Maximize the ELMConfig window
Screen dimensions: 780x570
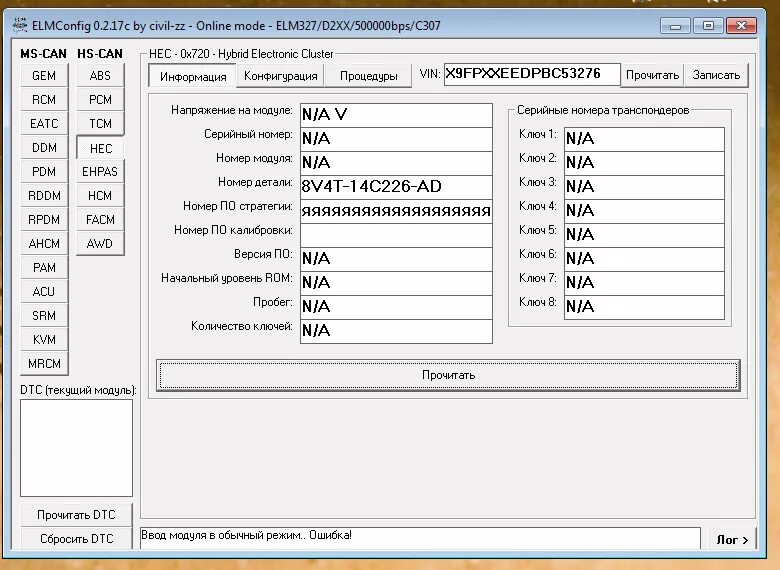click(x=708, y=25)
